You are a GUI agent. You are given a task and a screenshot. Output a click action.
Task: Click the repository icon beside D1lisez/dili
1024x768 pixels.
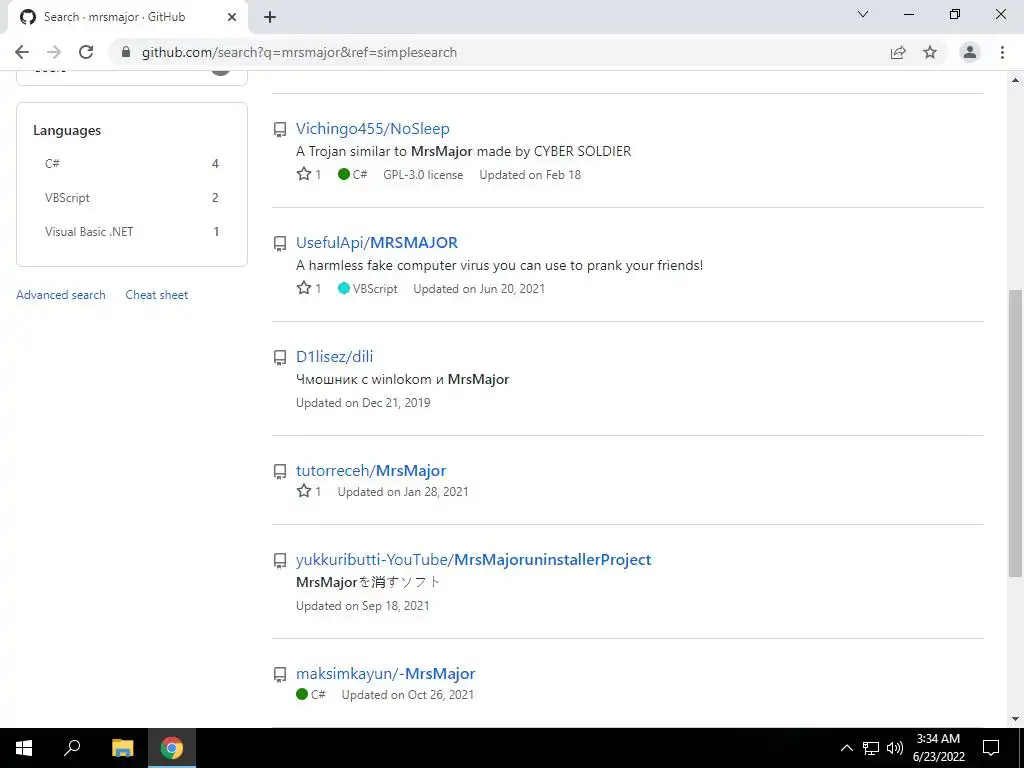pyautogui.click(x=280, y=357)
